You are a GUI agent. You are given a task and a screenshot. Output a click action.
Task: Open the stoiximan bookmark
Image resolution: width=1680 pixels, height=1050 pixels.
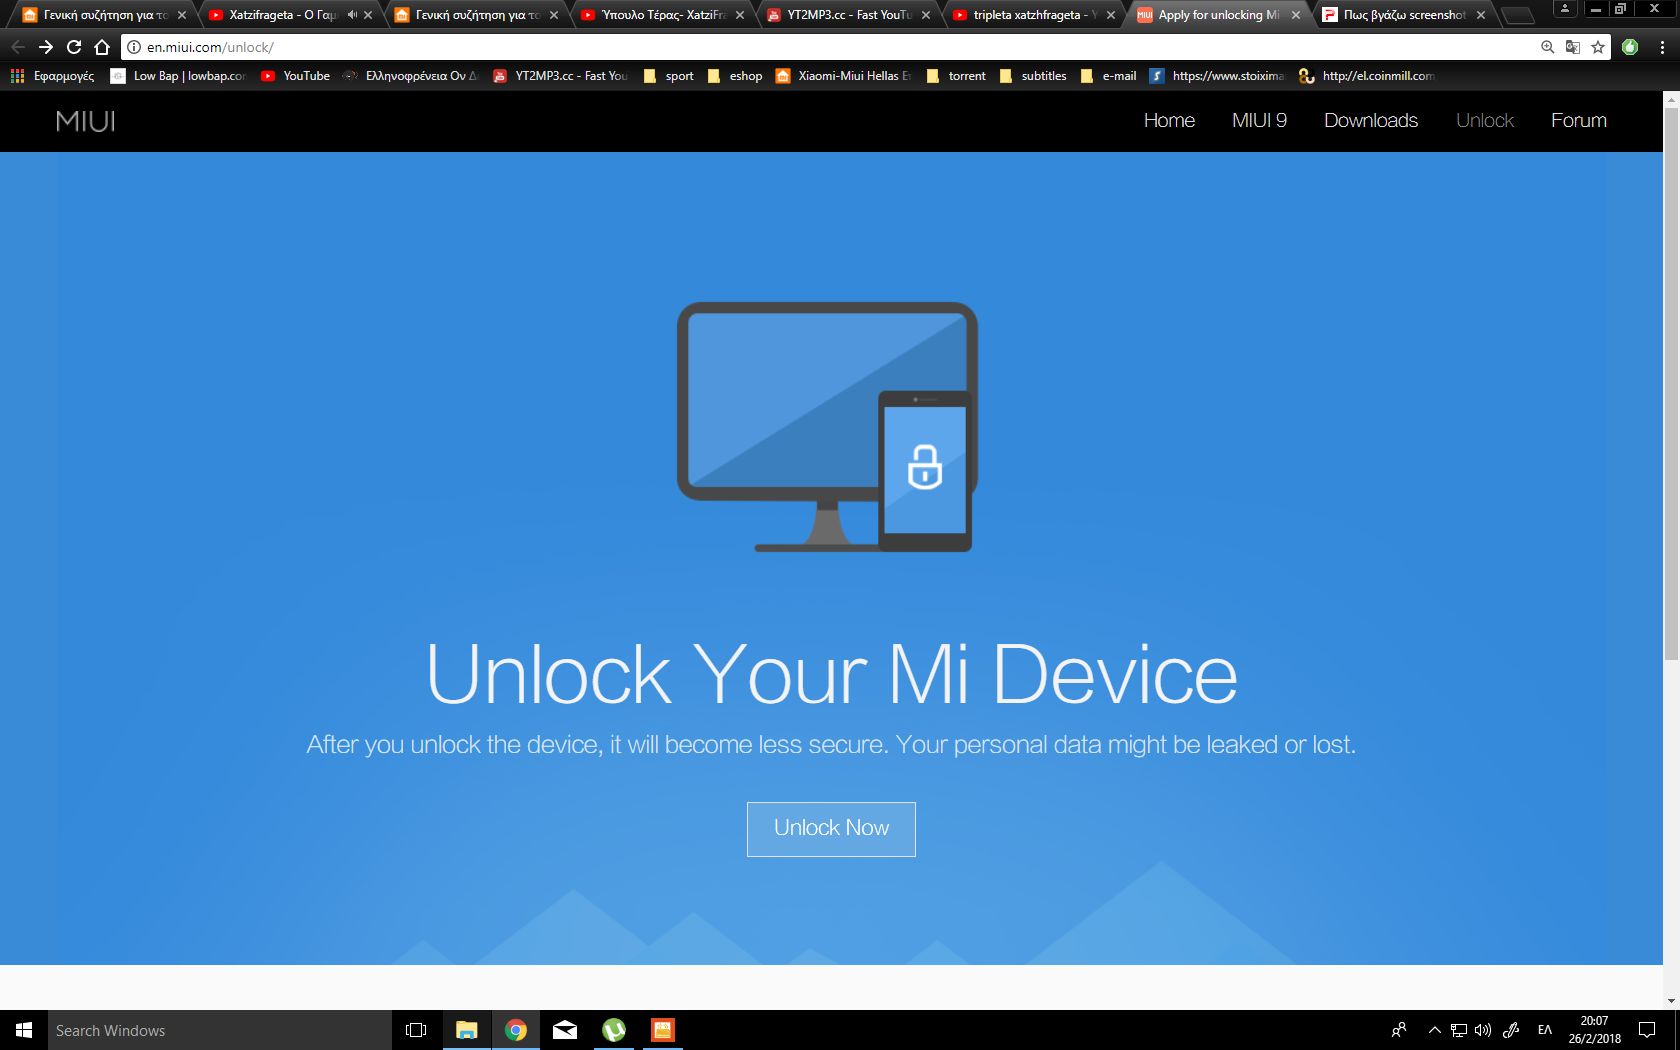pyautogui.click(x=1217, y=76)
